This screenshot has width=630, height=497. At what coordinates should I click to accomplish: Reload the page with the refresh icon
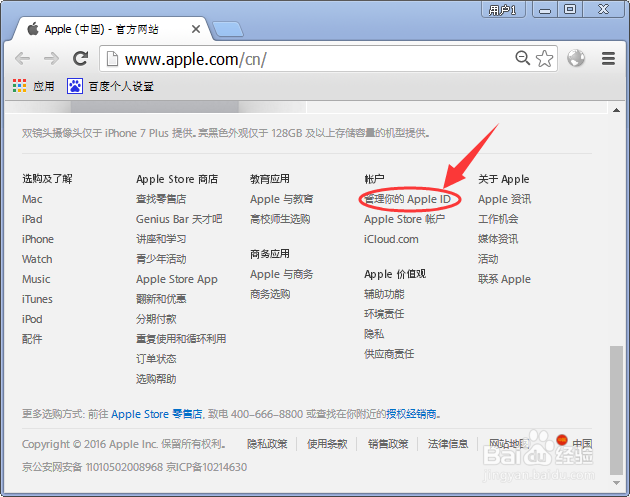(x=80, y=59)
